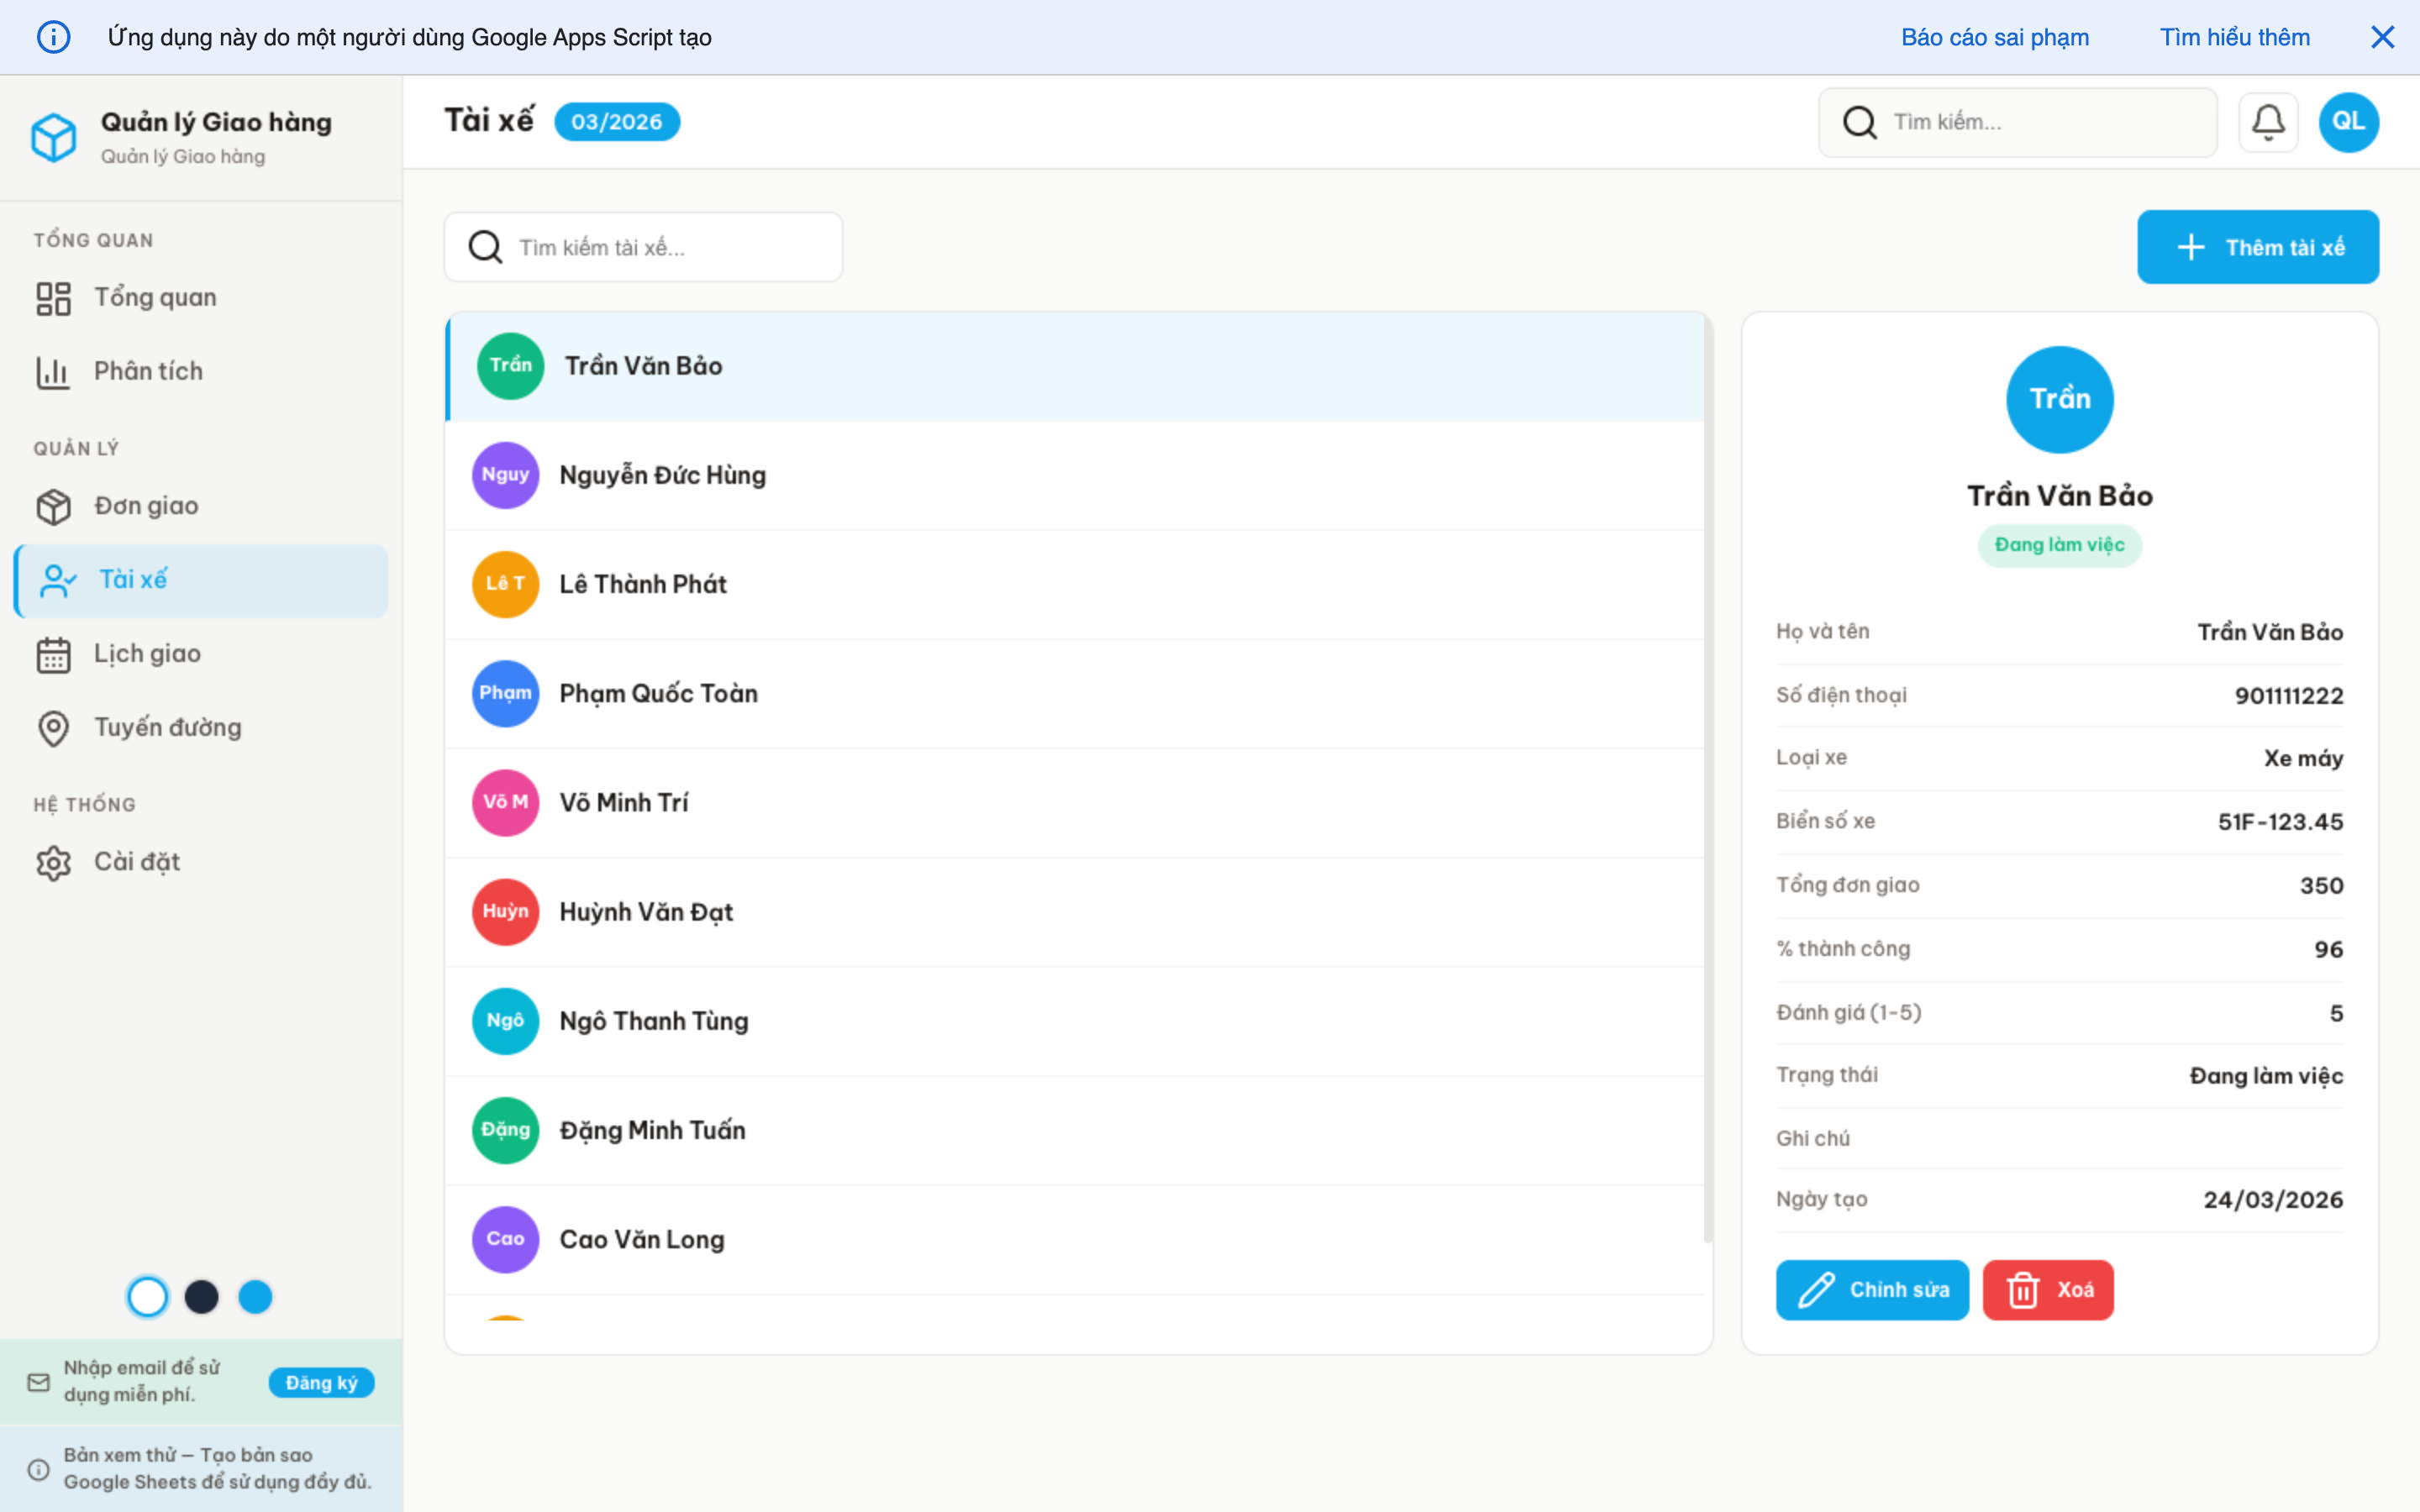This screenshot has height=1512, width=2420.
Task: Open Cài đặt settings gear icon
Action: (53, 861)
